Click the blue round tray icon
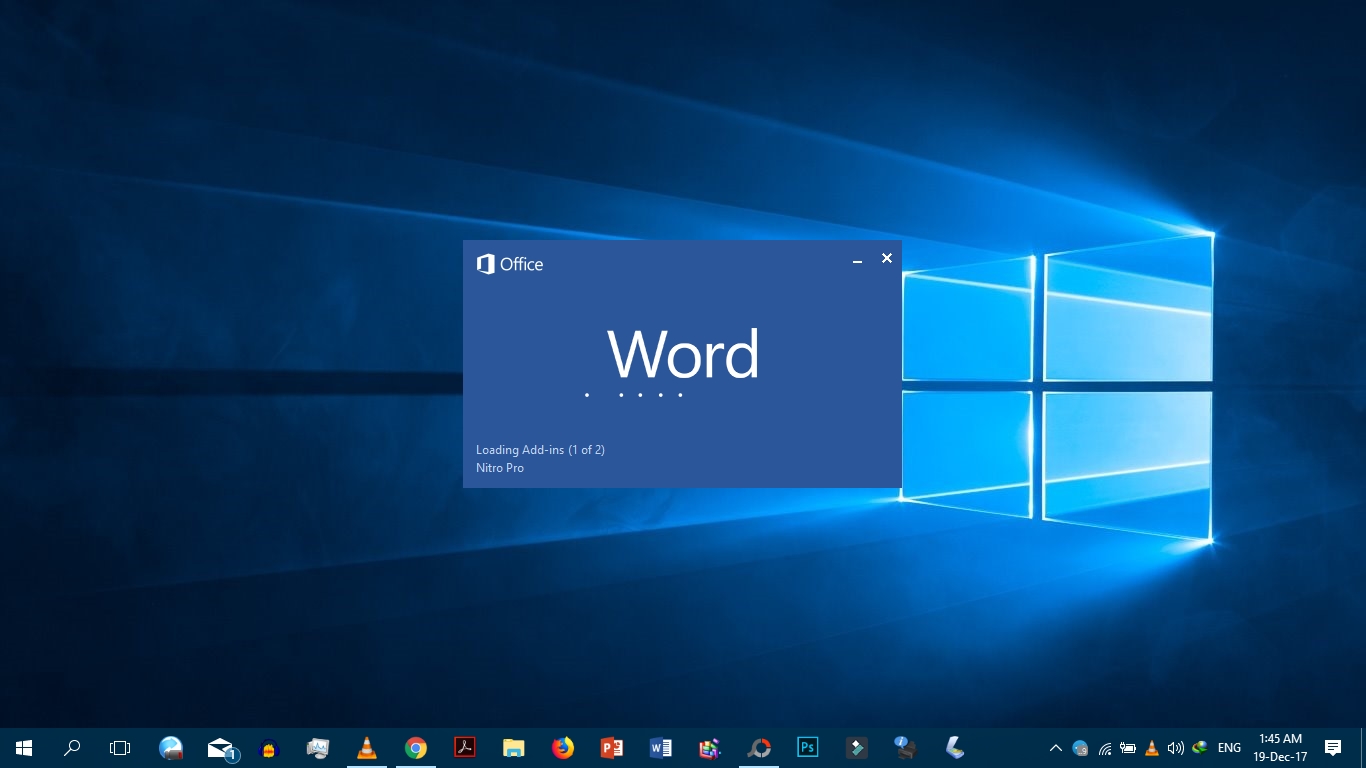The image size is (1366, 768). 1080,748
